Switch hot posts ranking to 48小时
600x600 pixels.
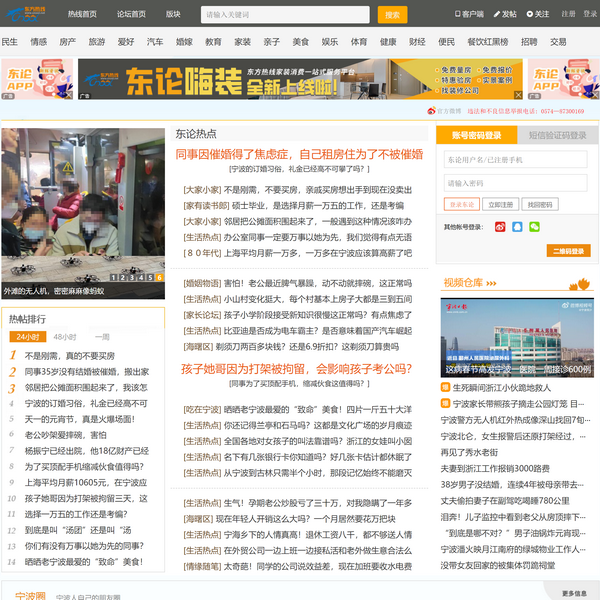tap(65, 337)
